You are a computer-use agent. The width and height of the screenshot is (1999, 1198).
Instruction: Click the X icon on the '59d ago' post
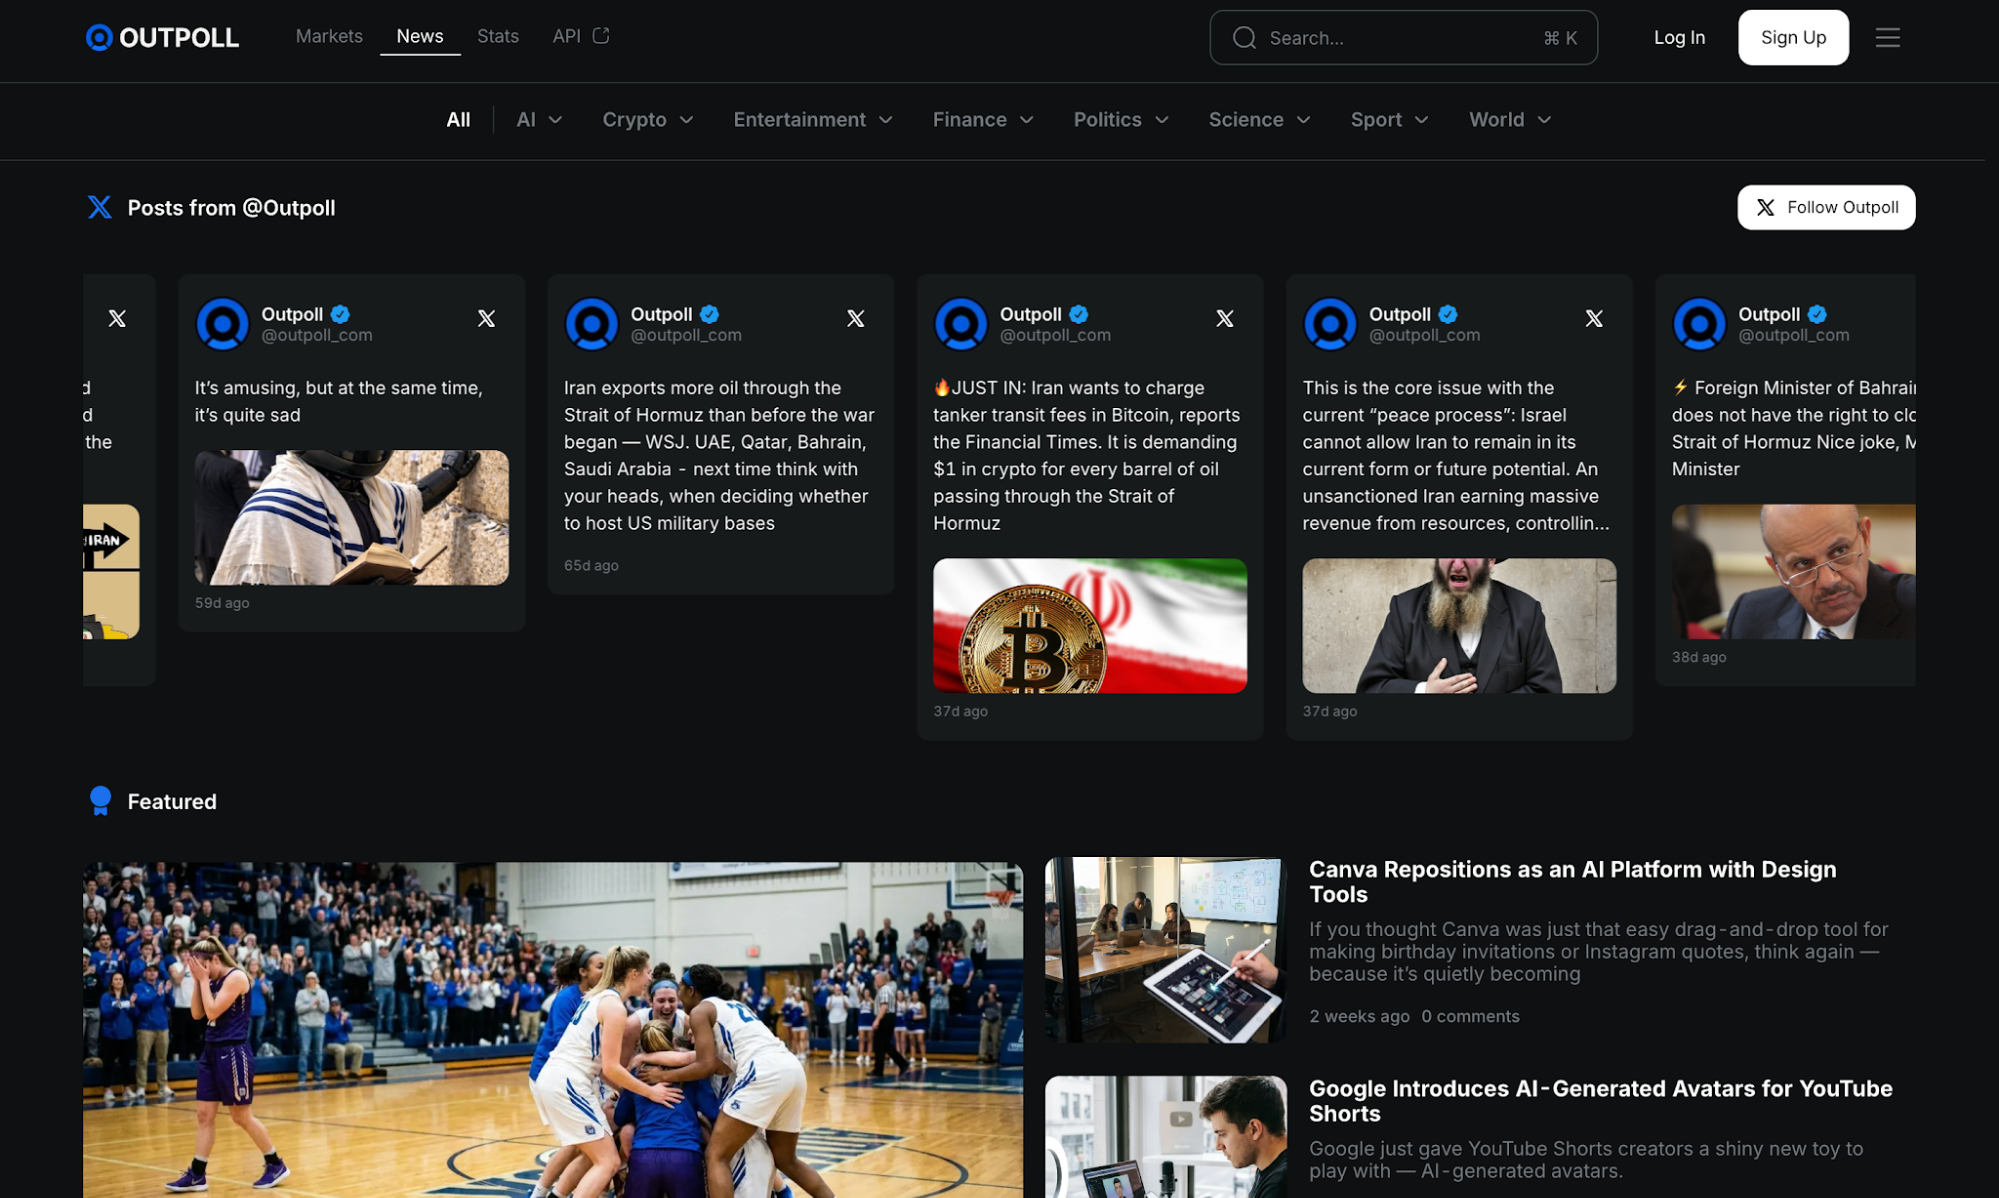pos(486,318)
